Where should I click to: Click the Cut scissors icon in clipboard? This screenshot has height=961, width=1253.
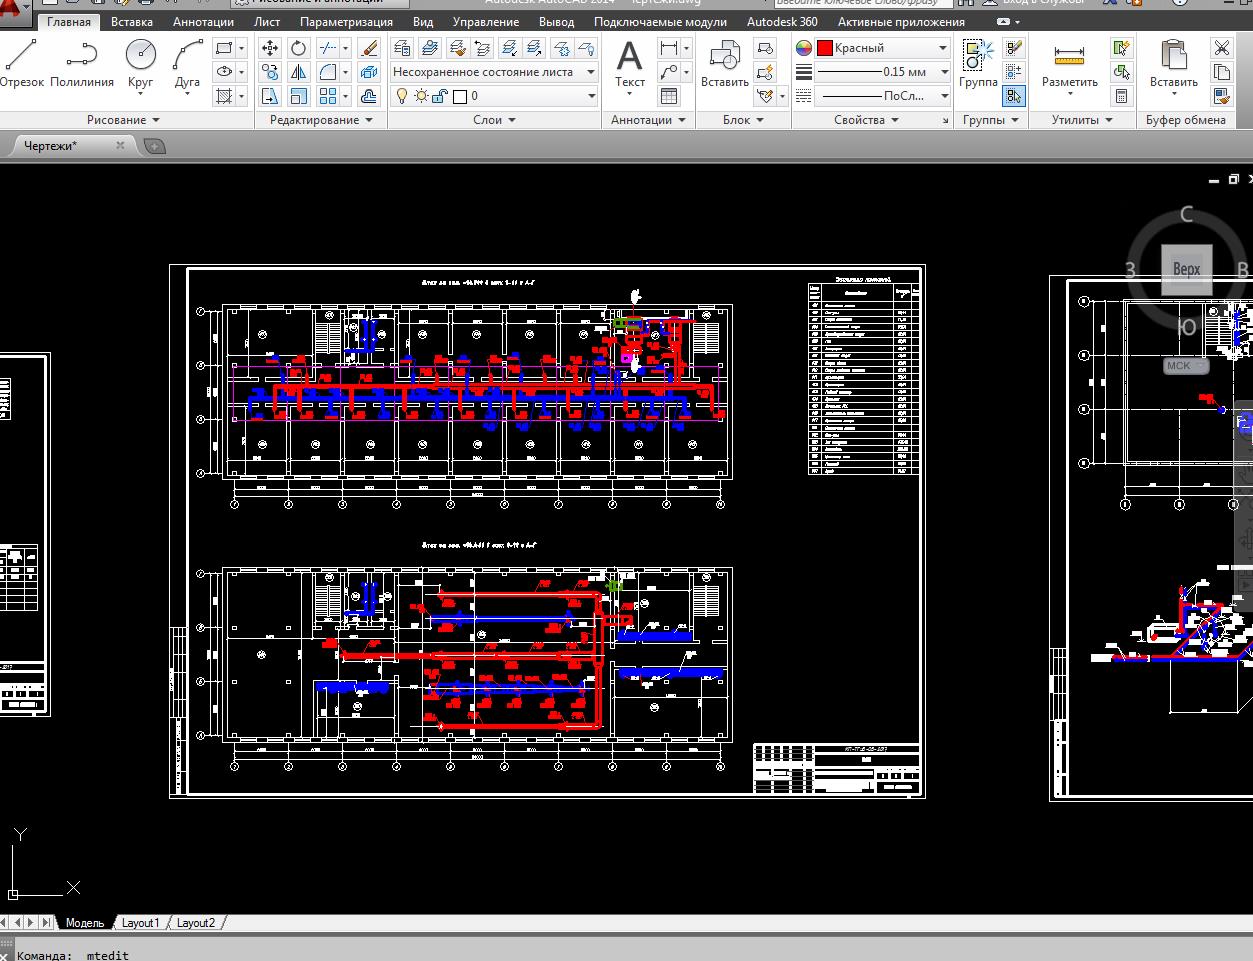point(1221,48)
